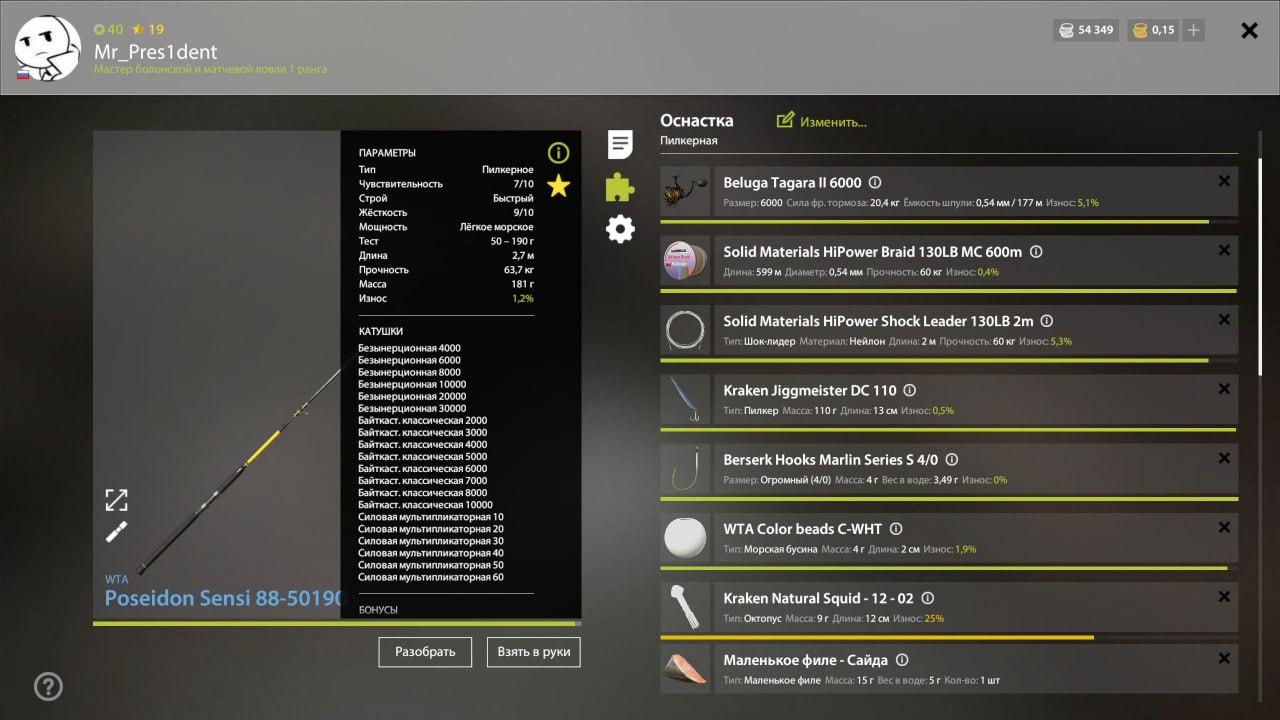The image size is (1280, 720).
Task: Click the rod wear bar under preview
Action: click(337, 623)
